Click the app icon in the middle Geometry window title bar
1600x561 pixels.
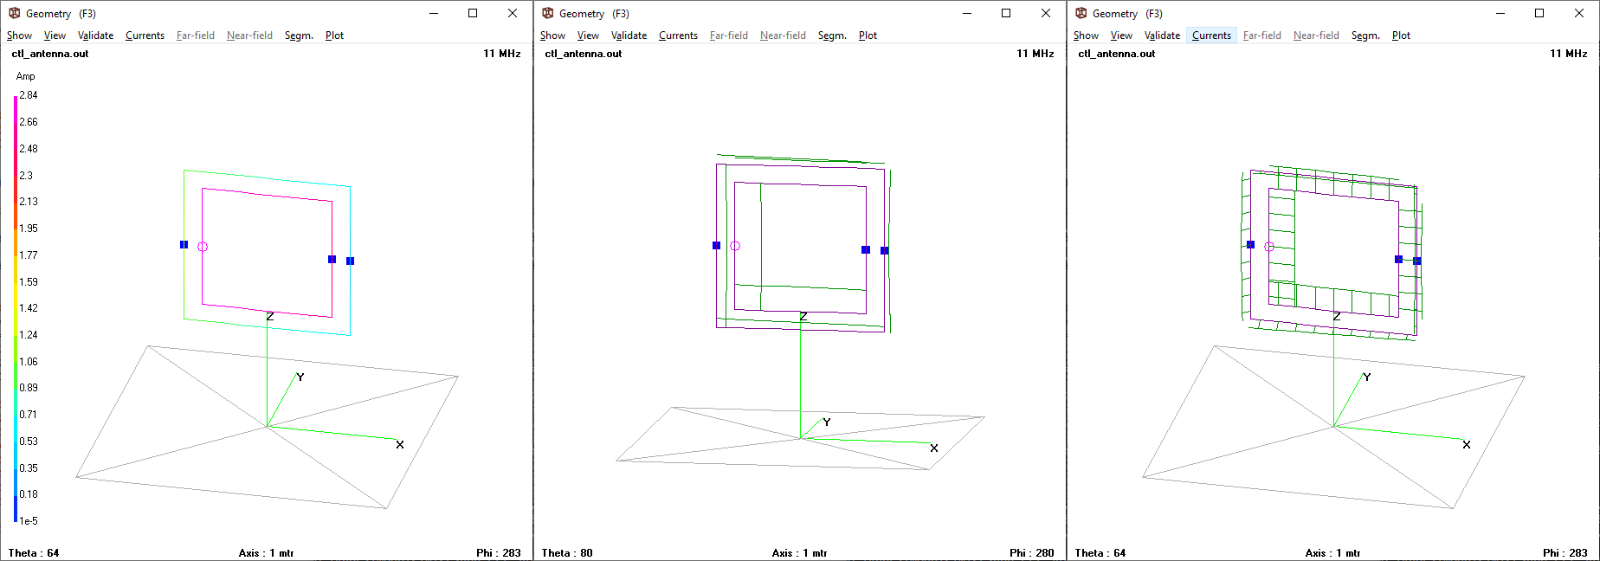[x=547, y=13]
